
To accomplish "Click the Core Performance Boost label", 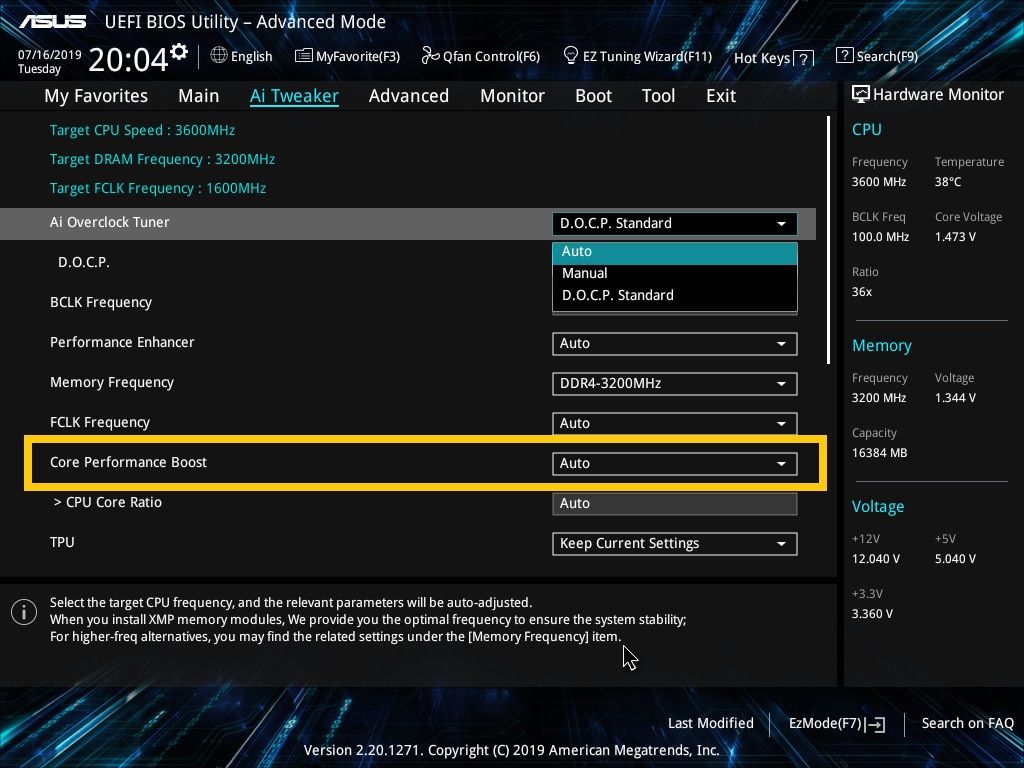I will point(128,462).
